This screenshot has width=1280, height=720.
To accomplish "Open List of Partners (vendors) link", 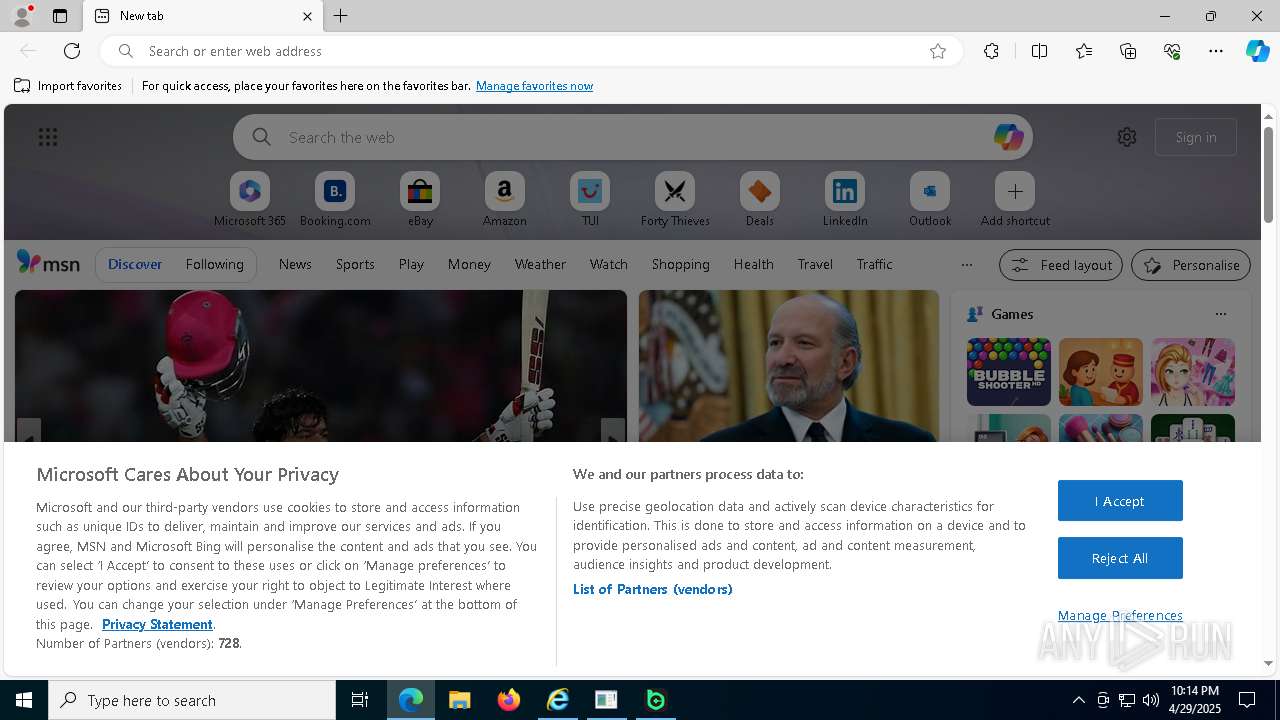I will click(x=653, y=589).
